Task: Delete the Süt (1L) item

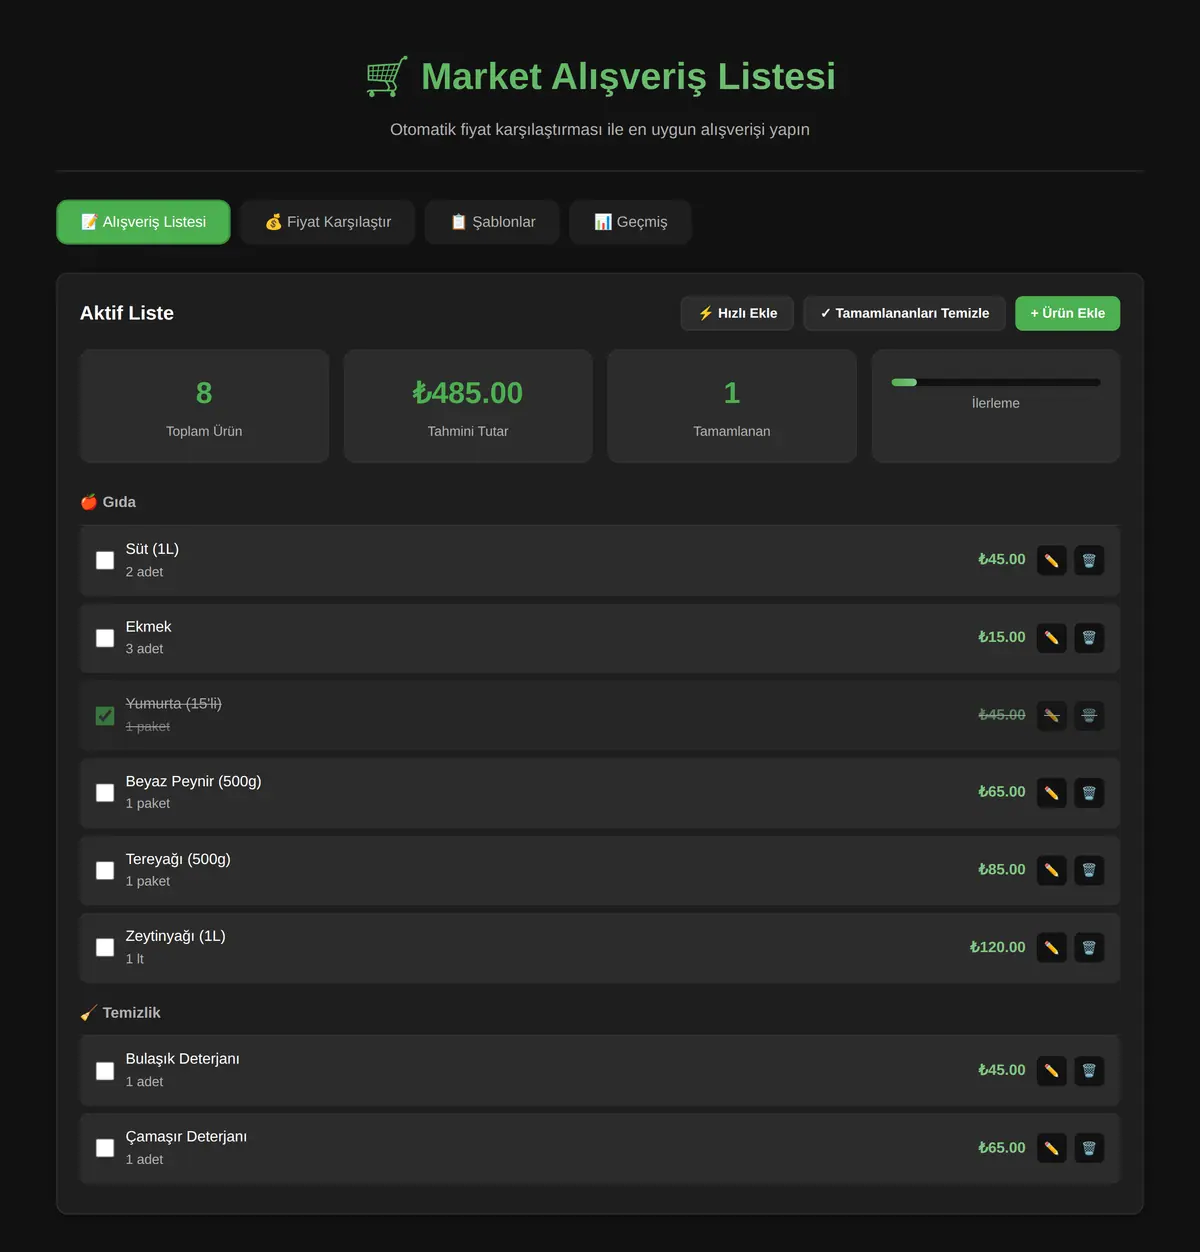Action: (x=1089, y=560)
